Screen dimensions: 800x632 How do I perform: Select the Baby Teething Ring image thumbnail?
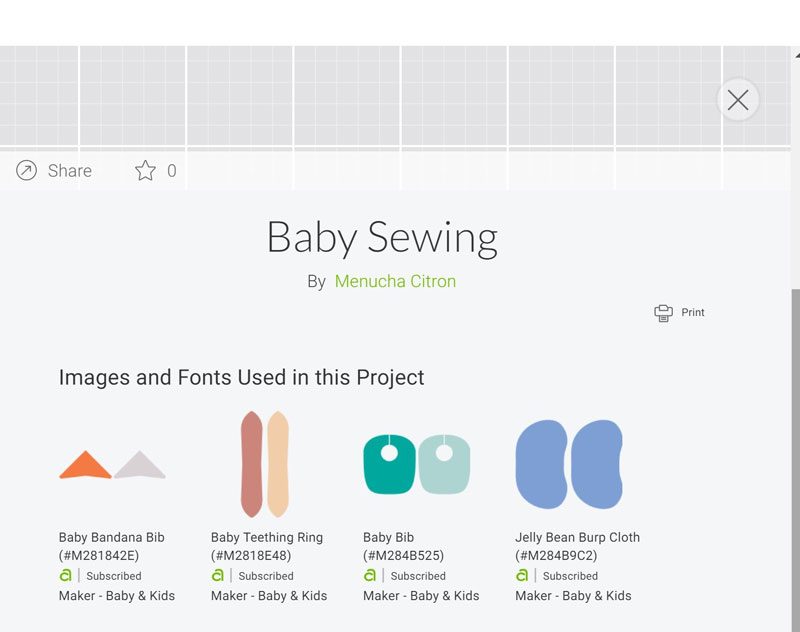[x=265, y=464]
